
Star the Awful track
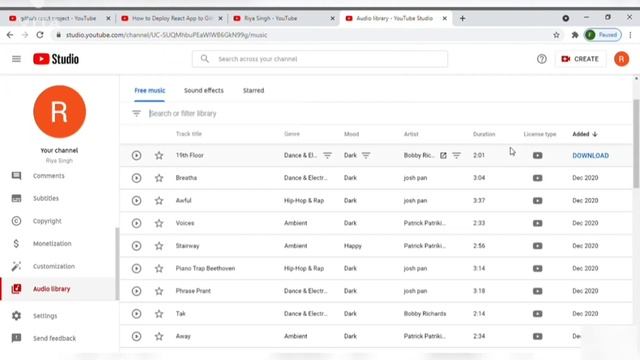point(159,201)
